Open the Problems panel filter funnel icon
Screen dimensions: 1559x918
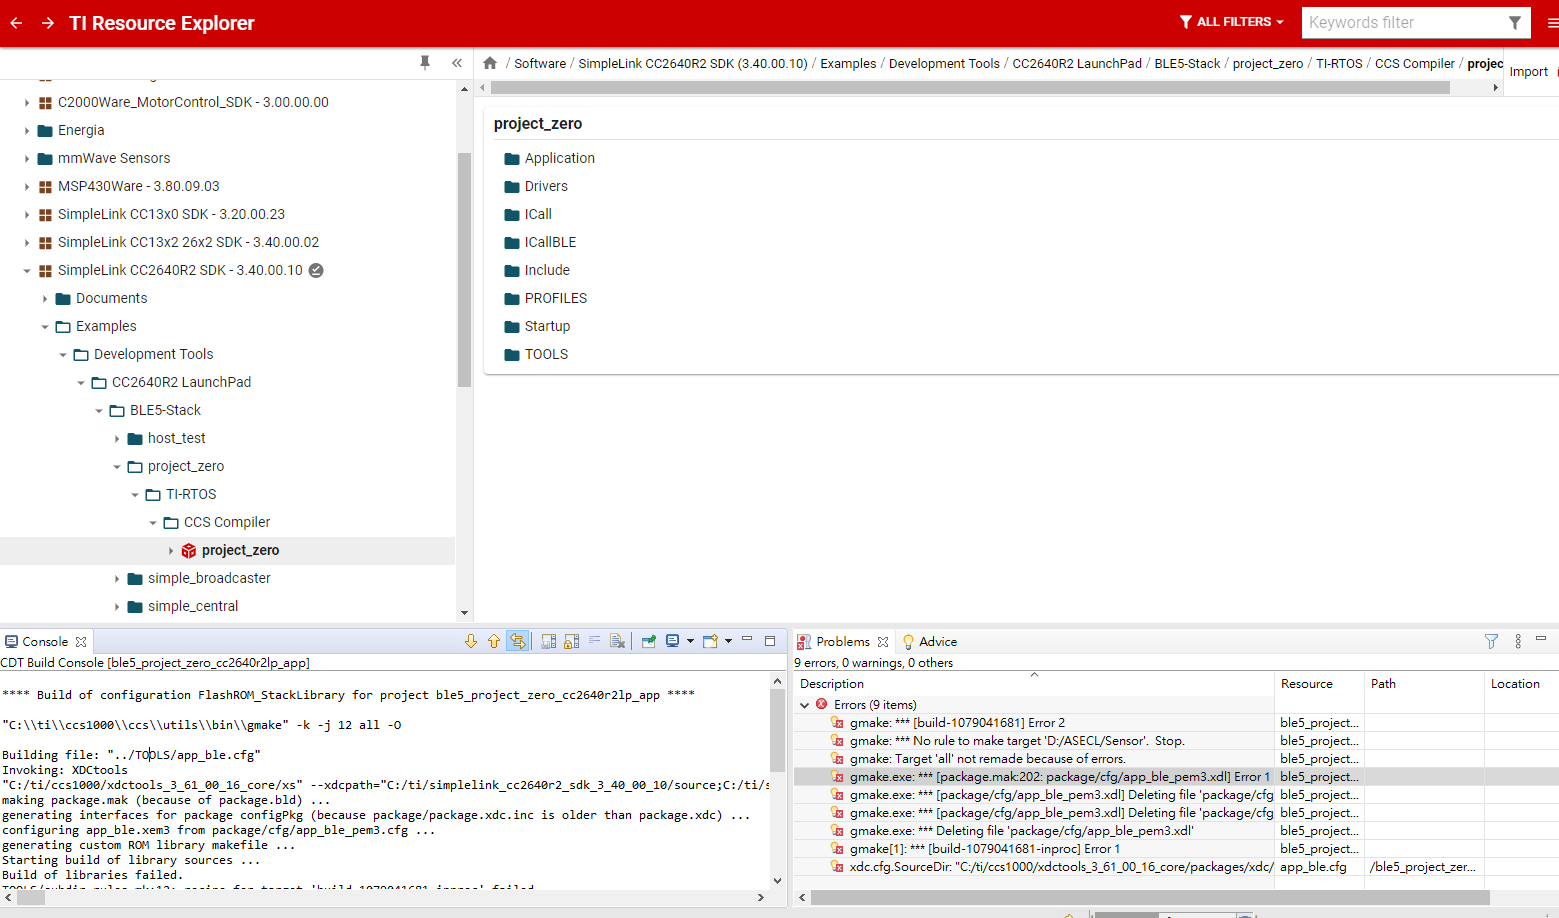(1491, 642)
